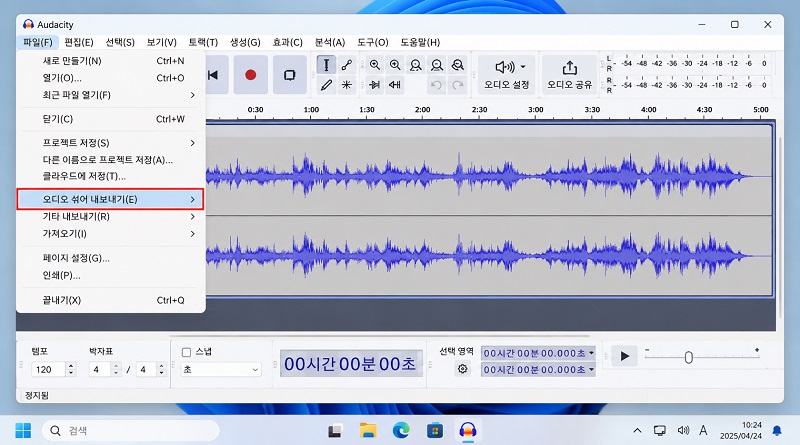Open File Explorer from taskbar
The width and height of the screenshot is (800, 445).
point(367,431)
